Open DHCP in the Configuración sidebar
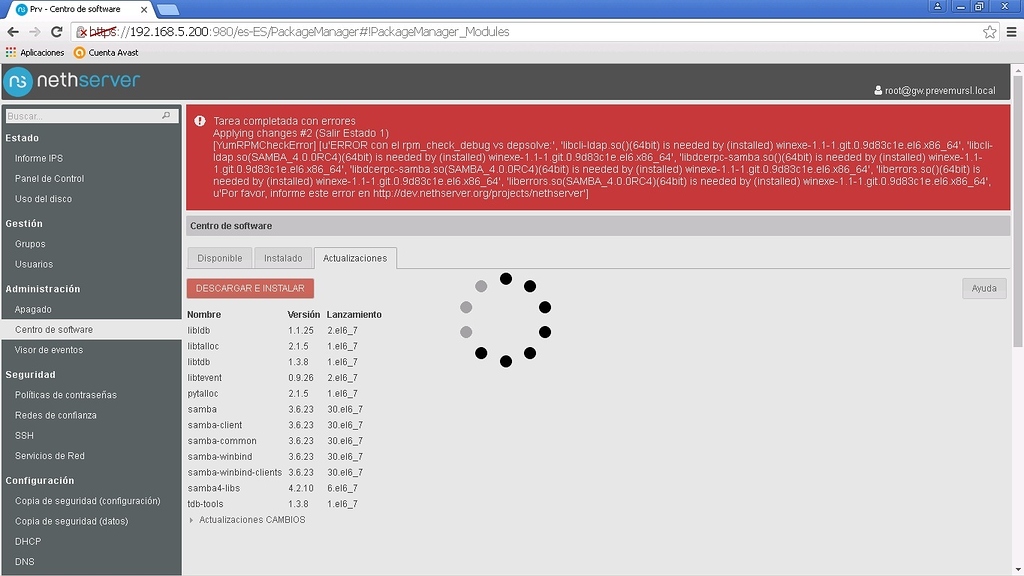This screenshot has width=1024, height=576. 29,541
